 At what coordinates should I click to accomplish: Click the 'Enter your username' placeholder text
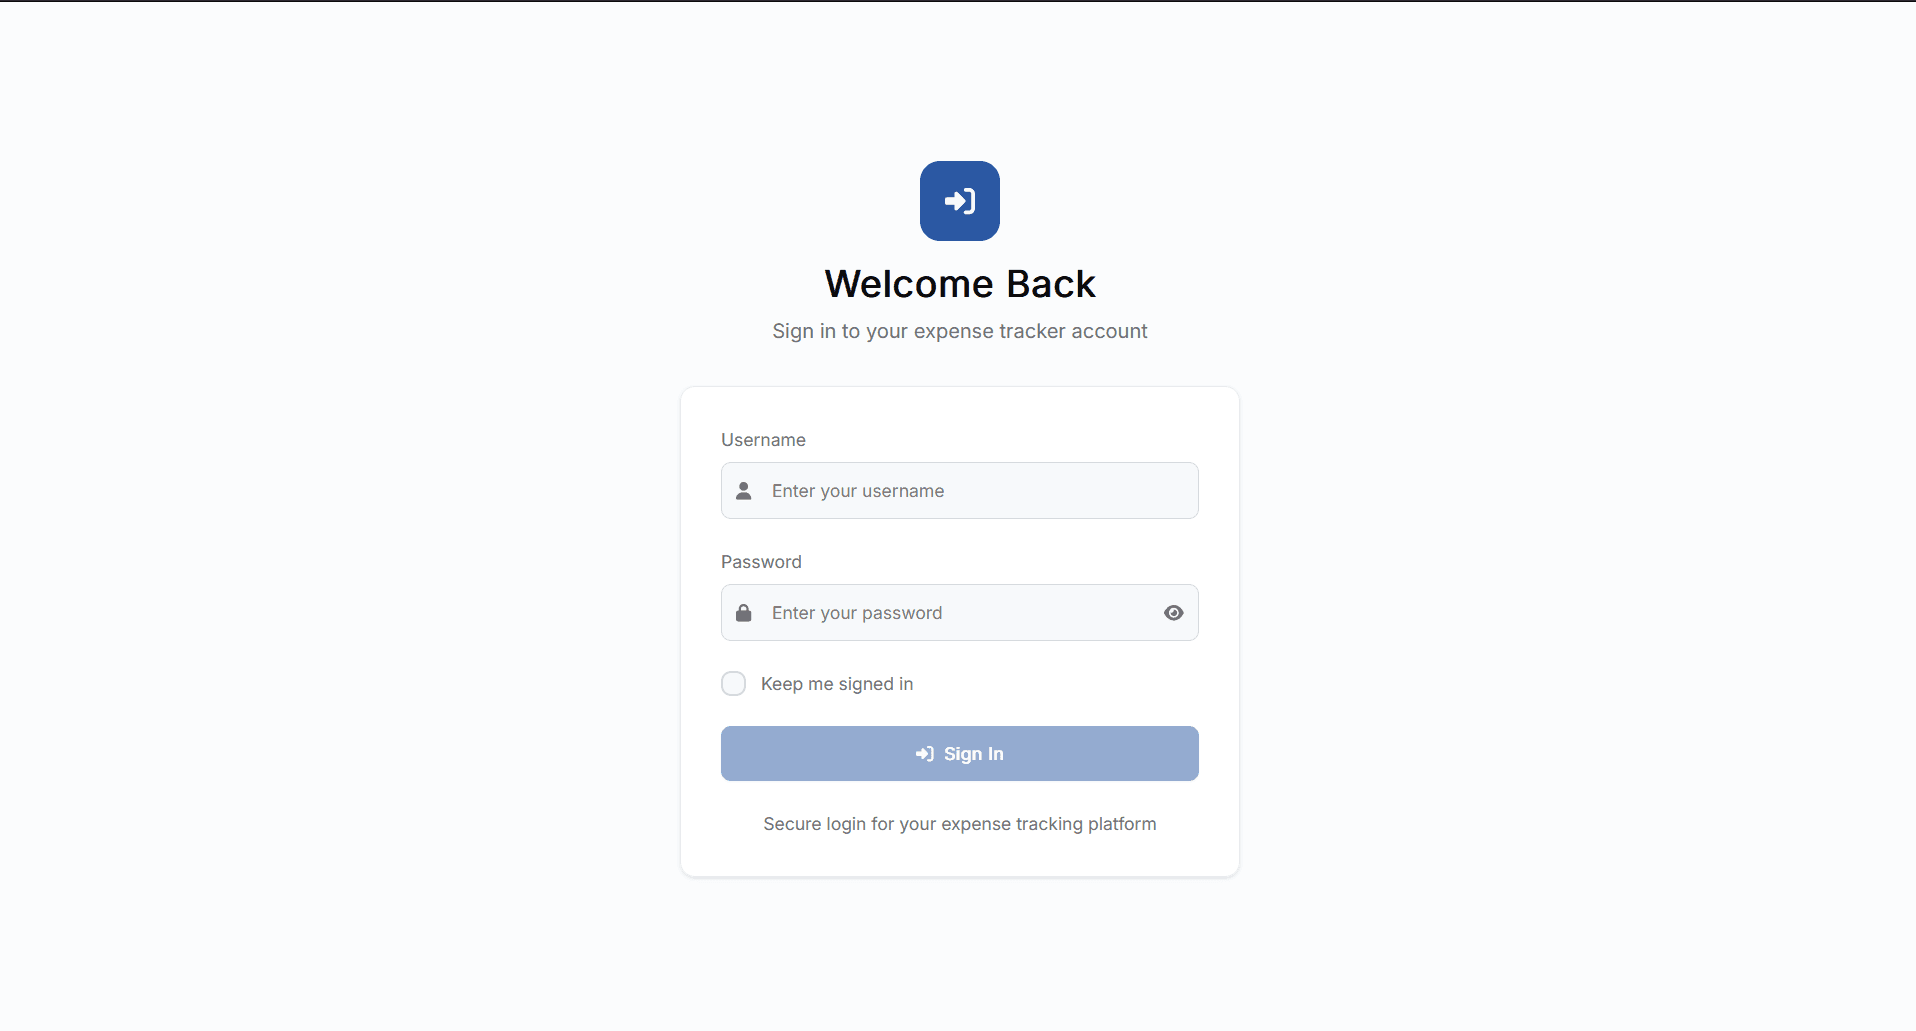tap(857, 491)
